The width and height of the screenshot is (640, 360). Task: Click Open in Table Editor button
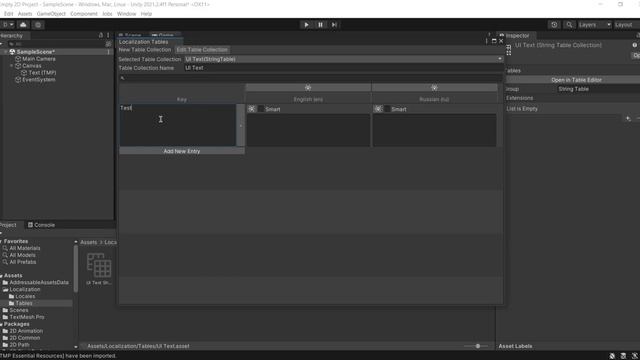point(576,80)
